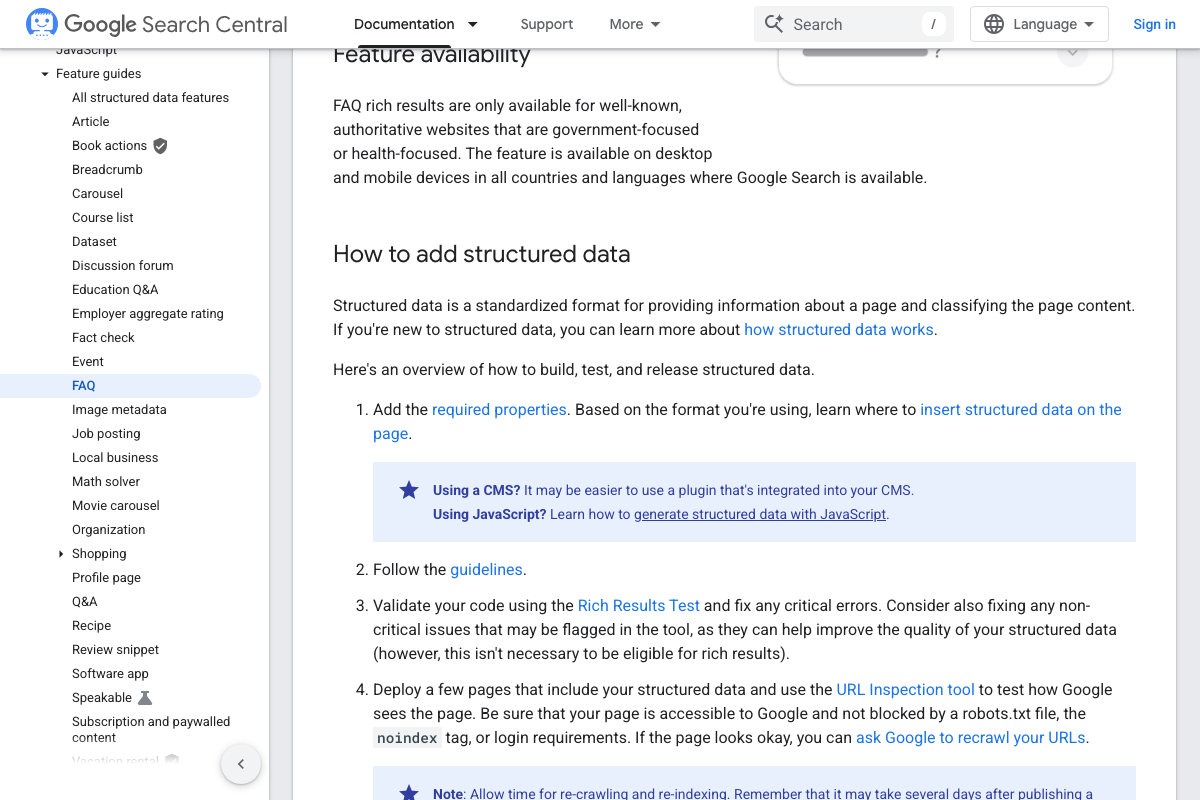The image size is (1200, 800).
Task: Open the URL Inspection tool link
Action: coord(905,690)
